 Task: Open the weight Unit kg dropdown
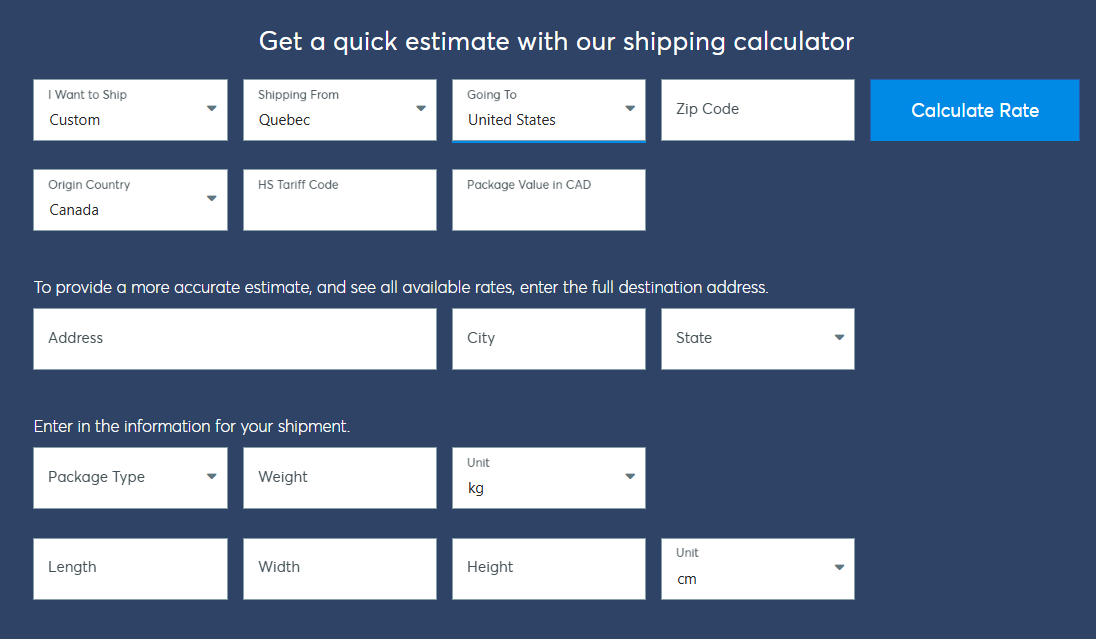[548, 478]
